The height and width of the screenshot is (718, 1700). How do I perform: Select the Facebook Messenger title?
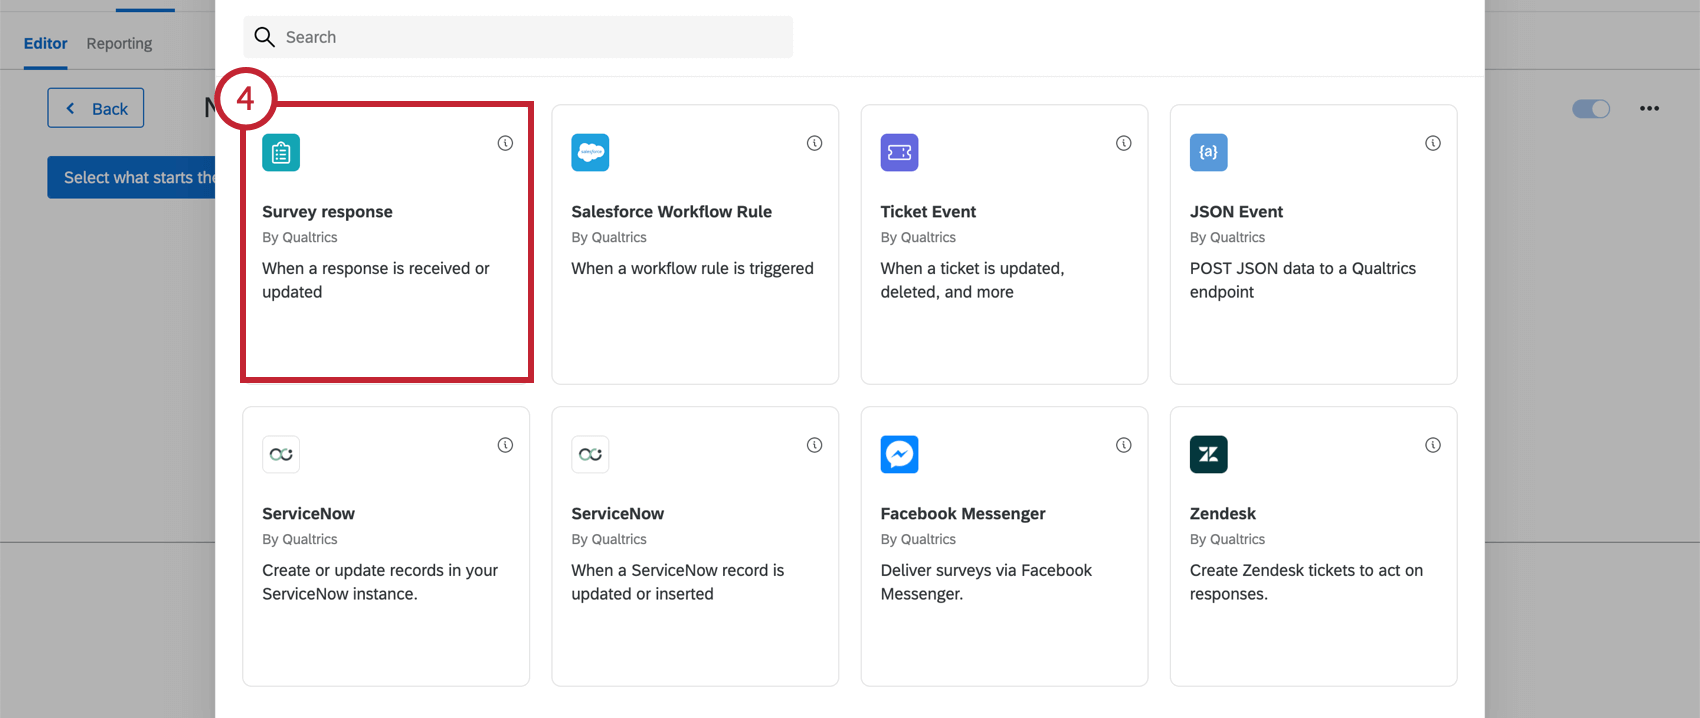[x=963, y=514]
